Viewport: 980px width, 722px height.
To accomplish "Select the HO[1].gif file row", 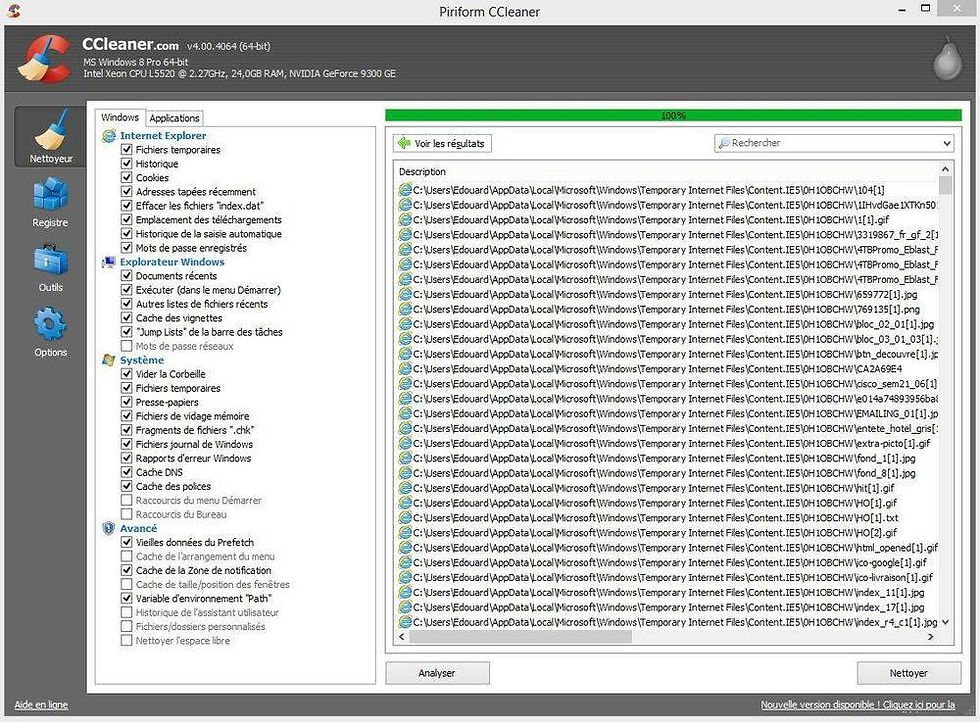I will (668, 503).
